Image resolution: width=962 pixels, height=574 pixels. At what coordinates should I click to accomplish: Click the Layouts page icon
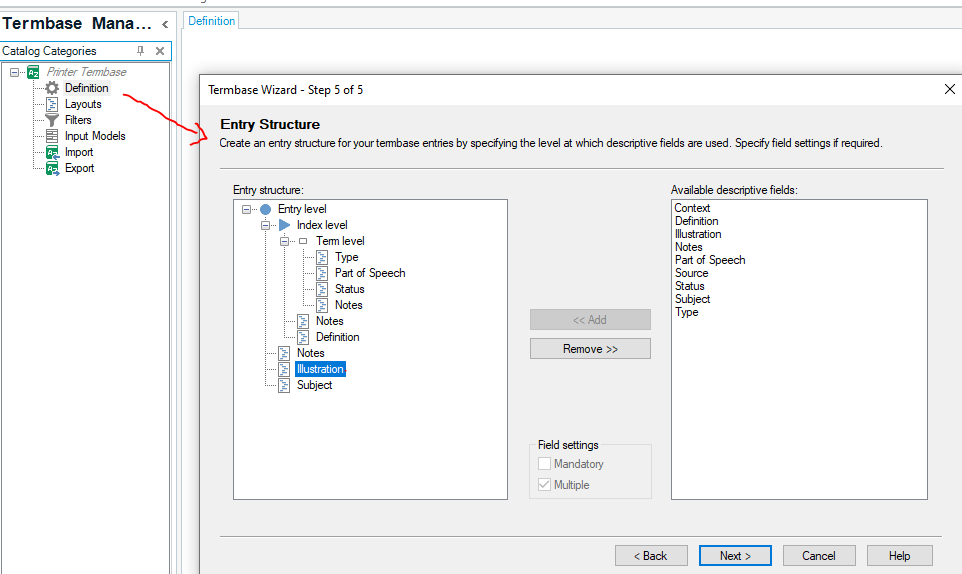(x=52, y=104)
